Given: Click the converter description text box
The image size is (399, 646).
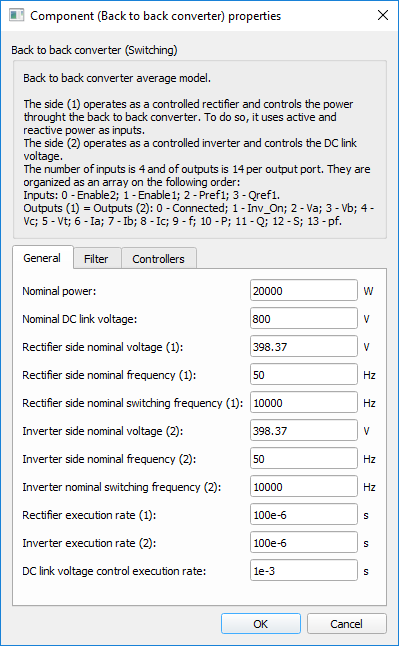Looking at the screenshot, I should tap(200, 150).
